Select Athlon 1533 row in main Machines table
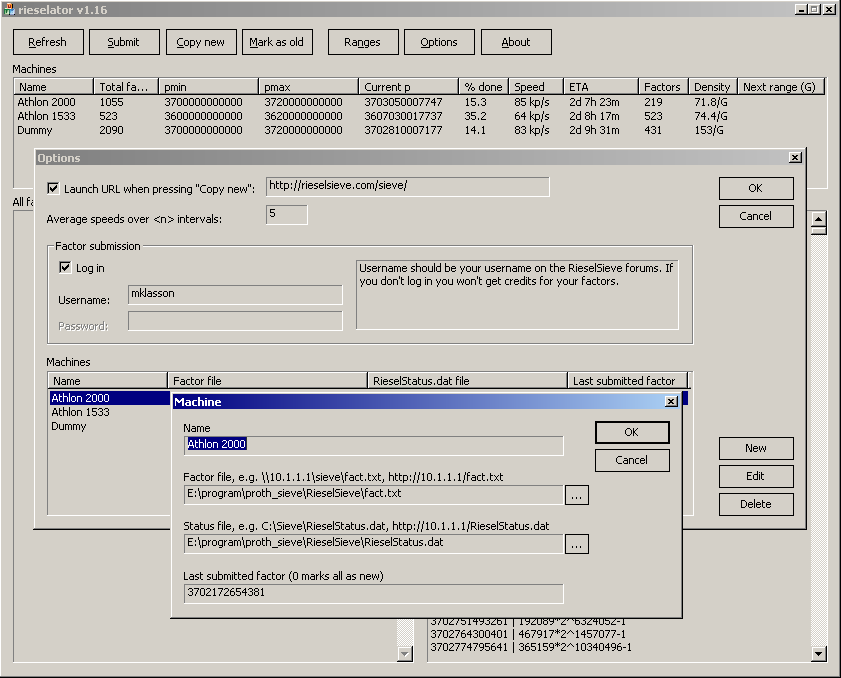The image size is (841, 678). [x=418, y=116]
